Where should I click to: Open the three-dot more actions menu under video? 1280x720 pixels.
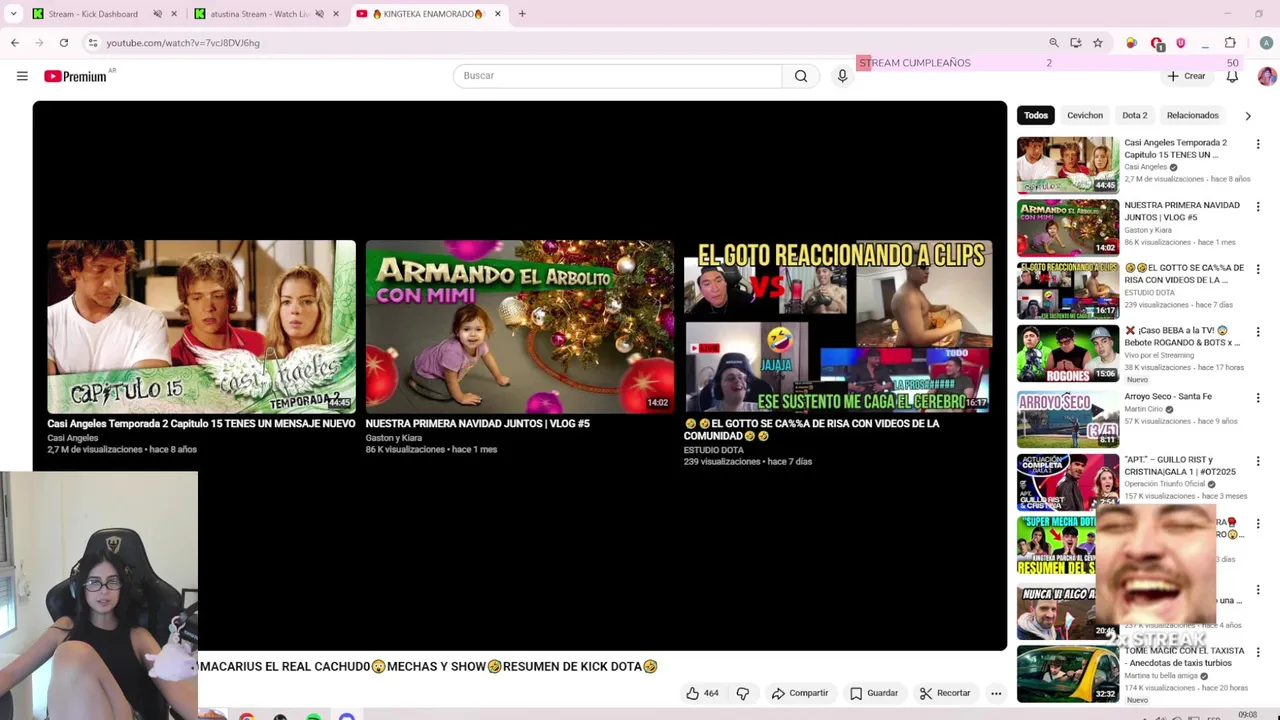[996, 693]
